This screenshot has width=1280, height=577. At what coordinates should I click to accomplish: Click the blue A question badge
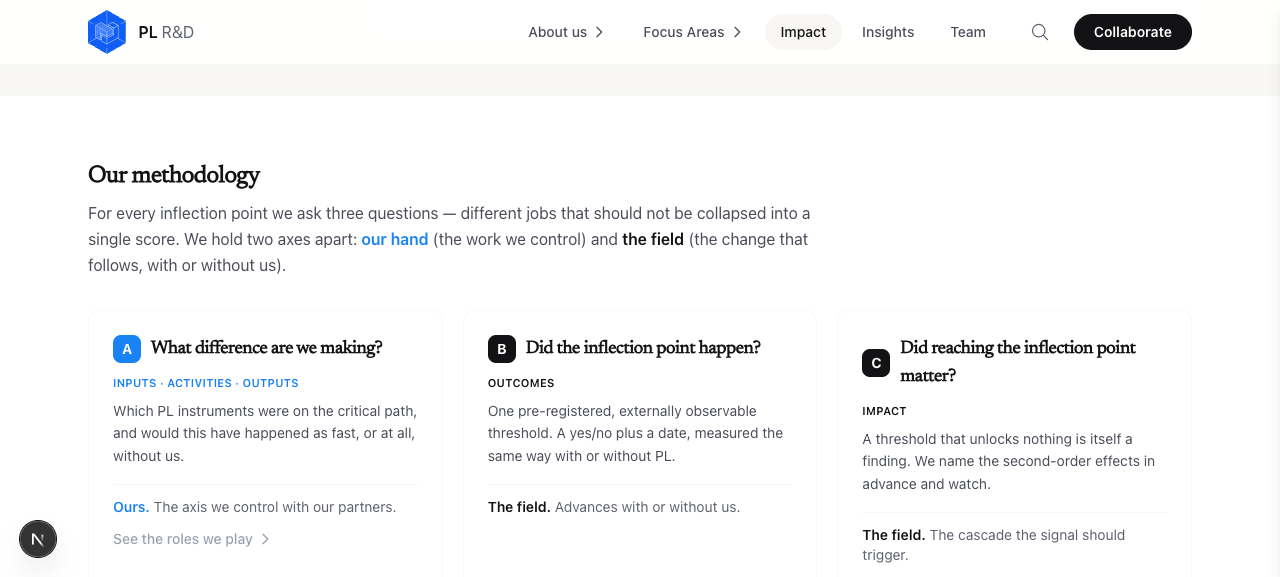click(x=127, y=348)
